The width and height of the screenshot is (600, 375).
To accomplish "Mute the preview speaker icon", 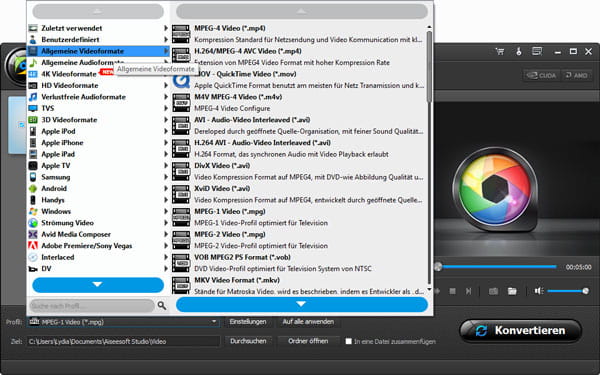I will (539, 291).
